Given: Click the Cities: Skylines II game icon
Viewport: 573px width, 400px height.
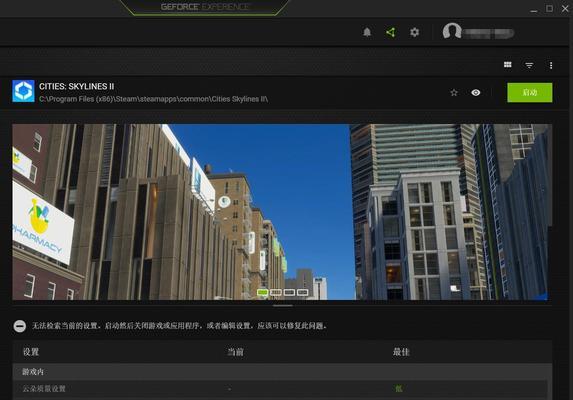Looking at the screenshot, I should coord(23,91).
